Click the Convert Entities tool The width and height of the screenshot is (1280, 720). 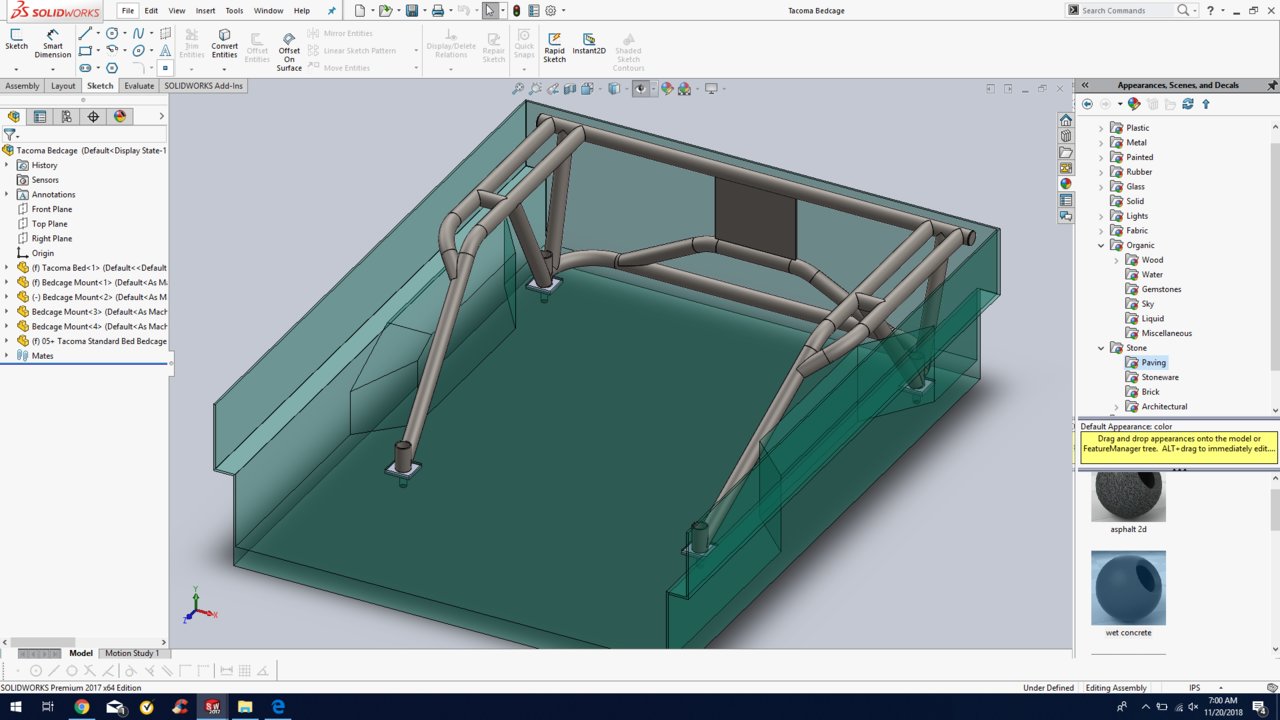[x=224, y=43]
